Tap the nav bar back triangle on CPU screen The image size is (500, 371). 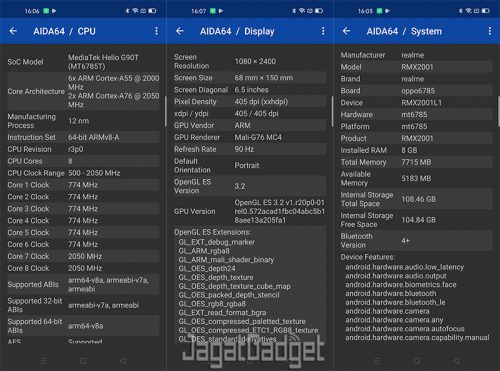click(x=123, y=361)
